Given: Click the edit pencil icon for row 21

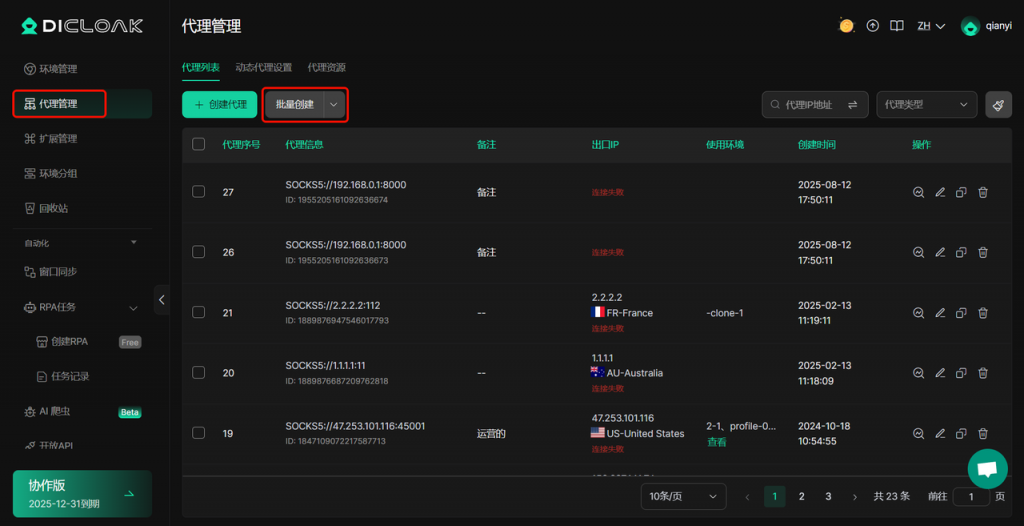Looking at the screenshot, I should pos(940,313).
